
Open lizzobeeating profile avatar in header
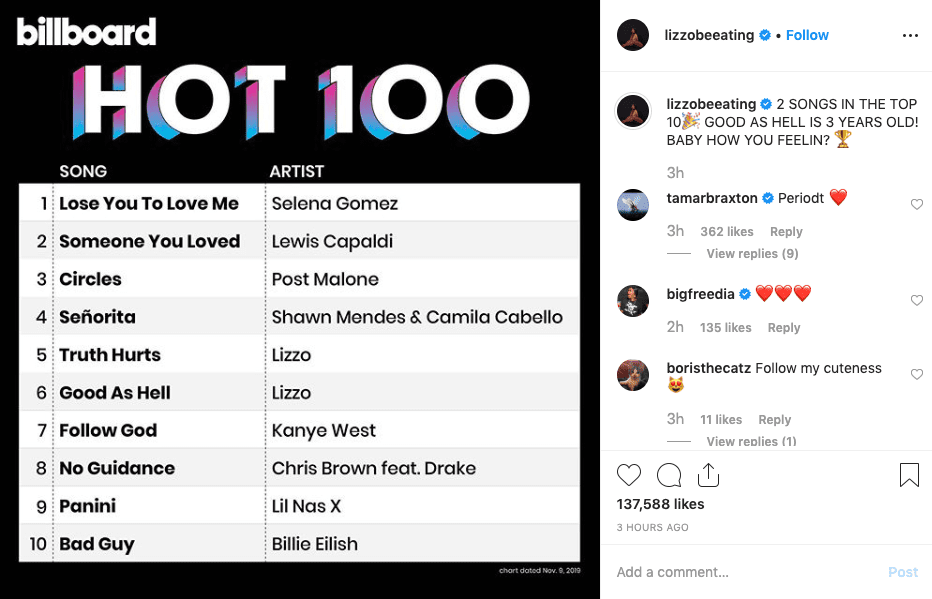point(632,35)
